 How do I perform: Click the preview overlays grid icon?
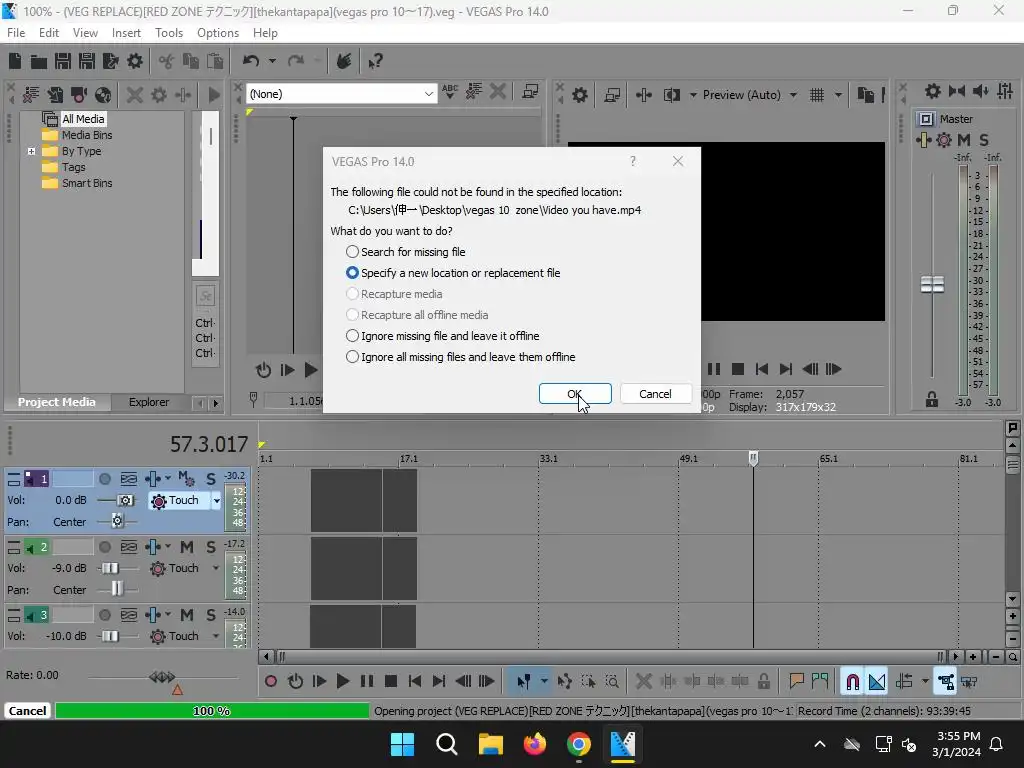point(817,95)
